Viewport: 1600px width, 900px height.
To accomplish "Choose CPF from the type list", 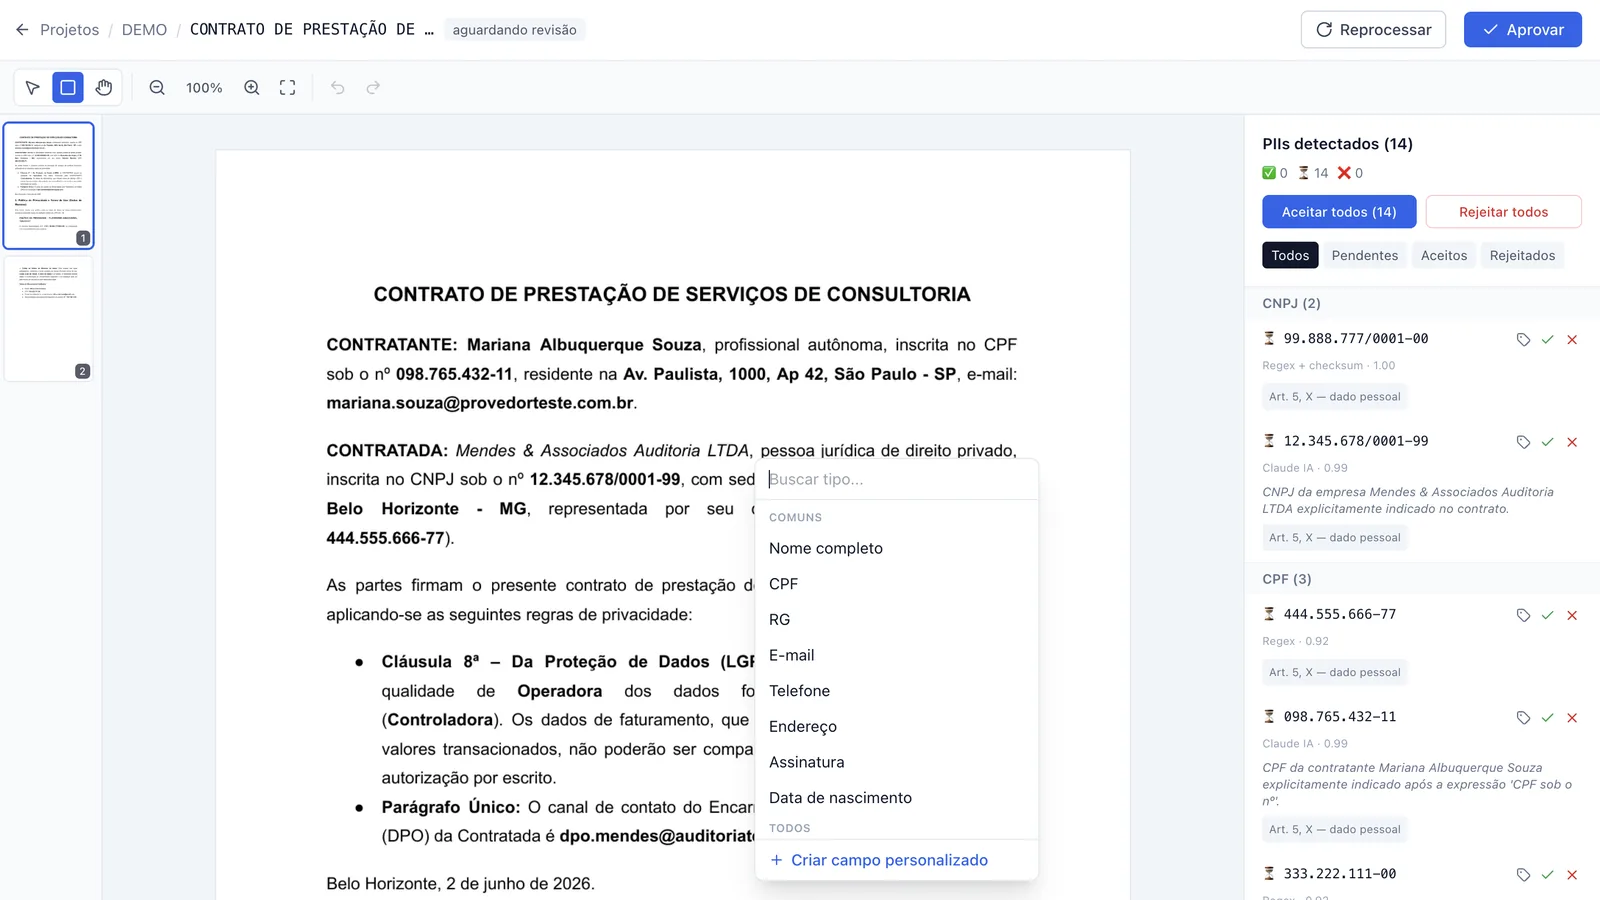I will pos(896,584).
